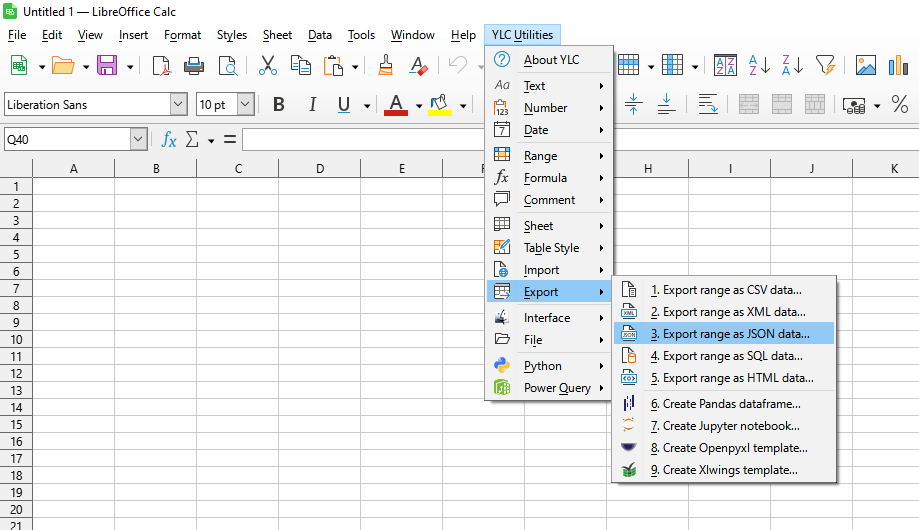919x530 pixels.
Task: Open the Liberation Sans font name dropdown
Action: [178, 105]
